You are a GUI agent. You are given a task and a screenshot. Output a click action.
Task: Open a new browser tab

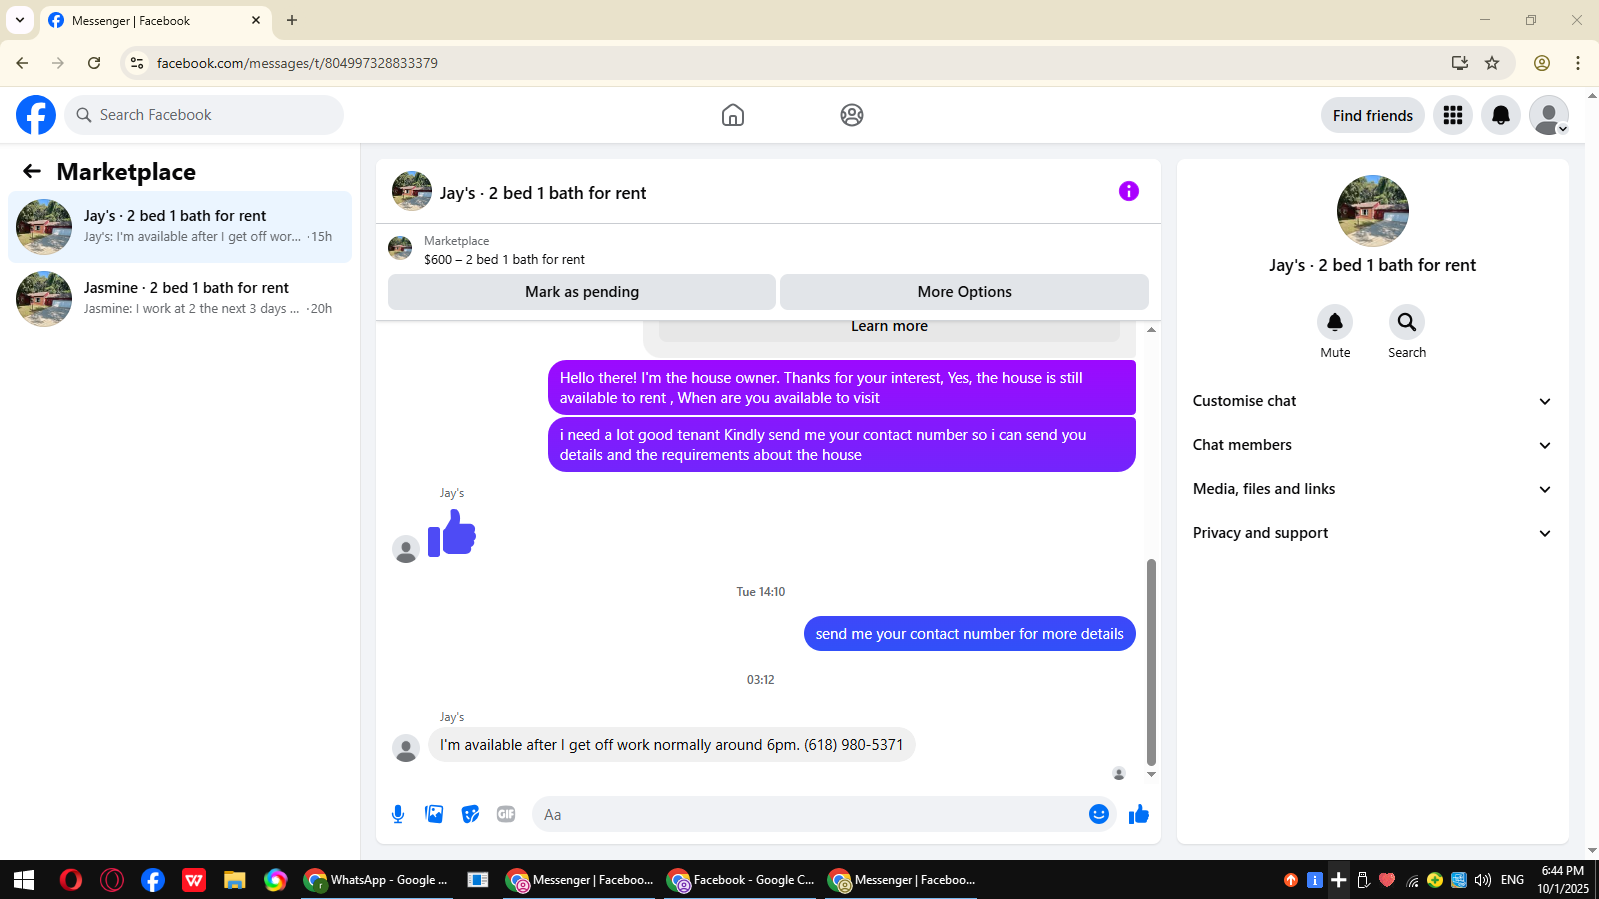coord(292,20)
